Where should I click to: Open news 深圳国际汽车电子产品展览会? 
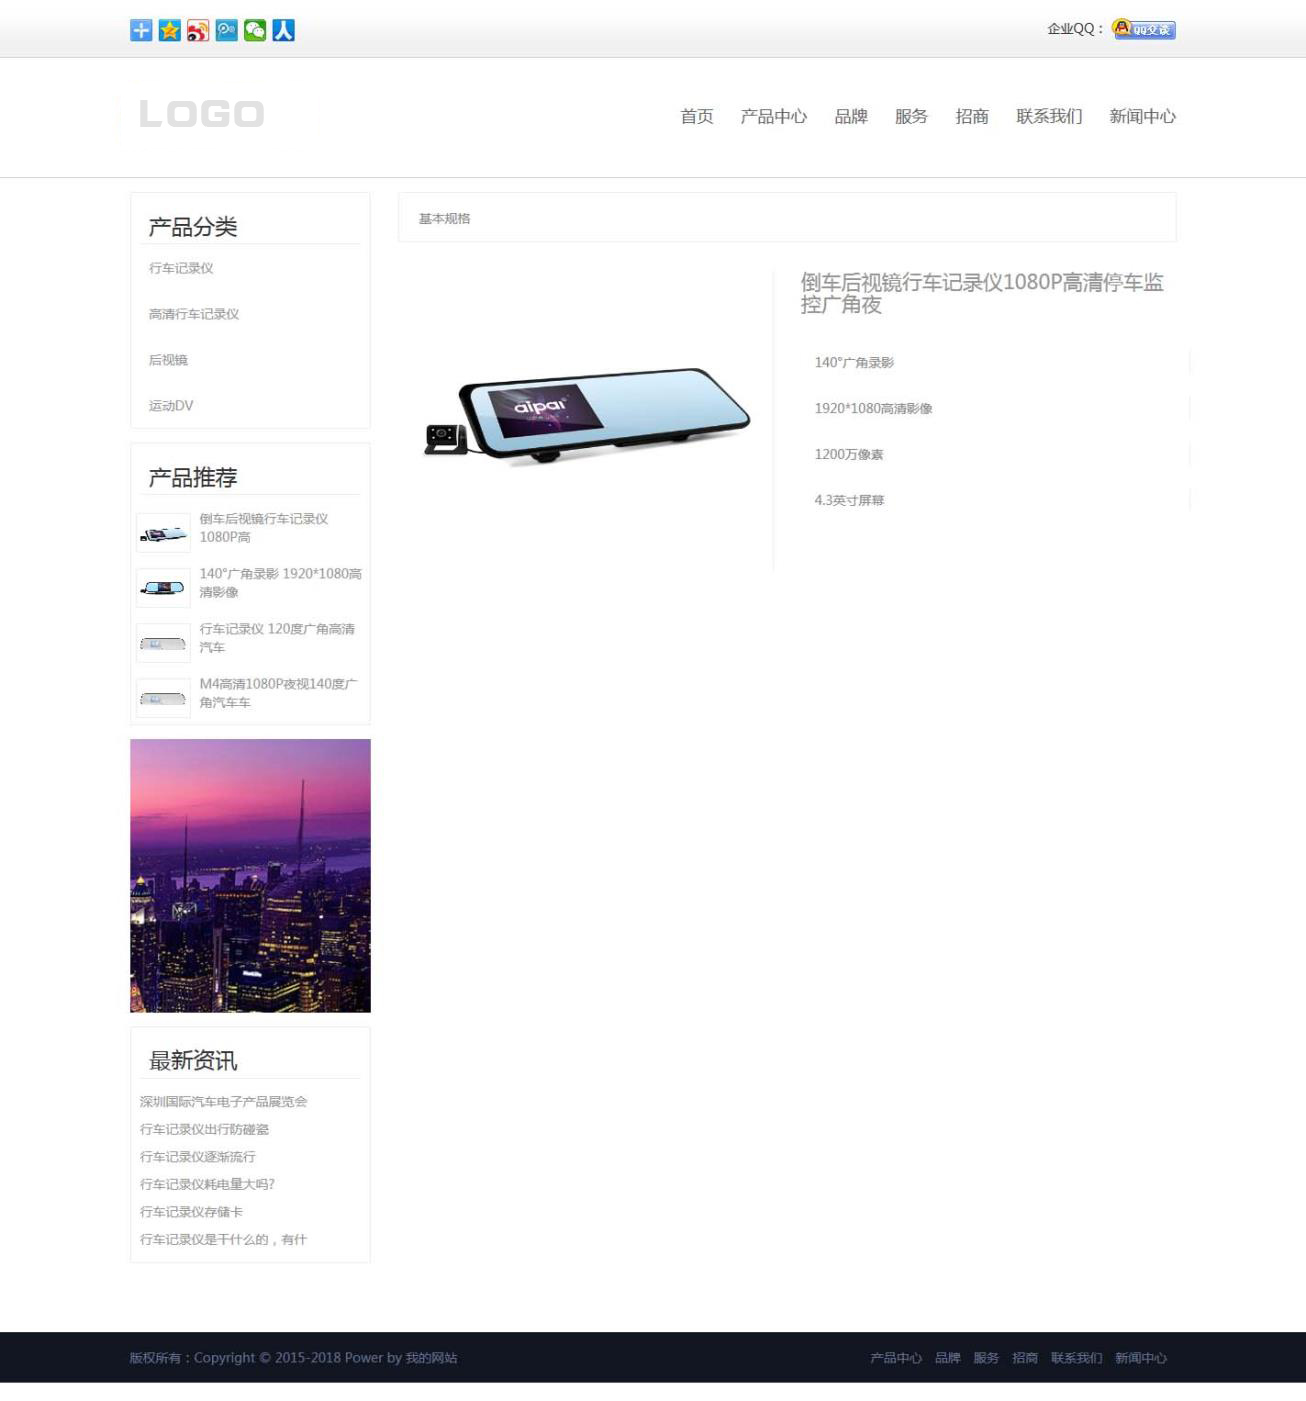[224, 1102]
